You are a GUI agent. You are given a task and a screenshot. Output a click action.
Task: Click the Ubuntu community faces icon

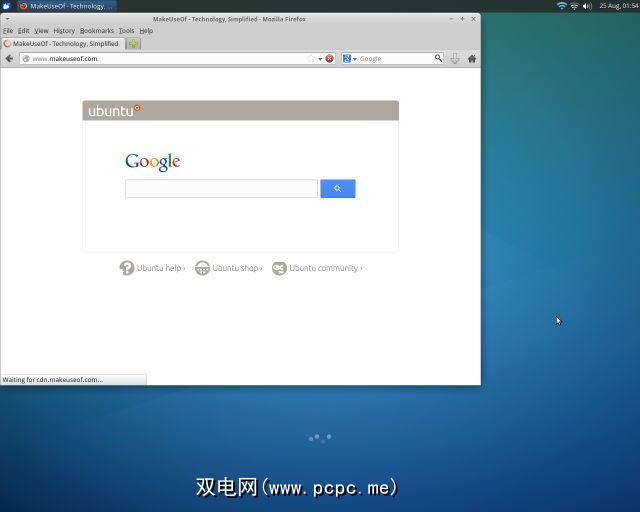point(279,268)
